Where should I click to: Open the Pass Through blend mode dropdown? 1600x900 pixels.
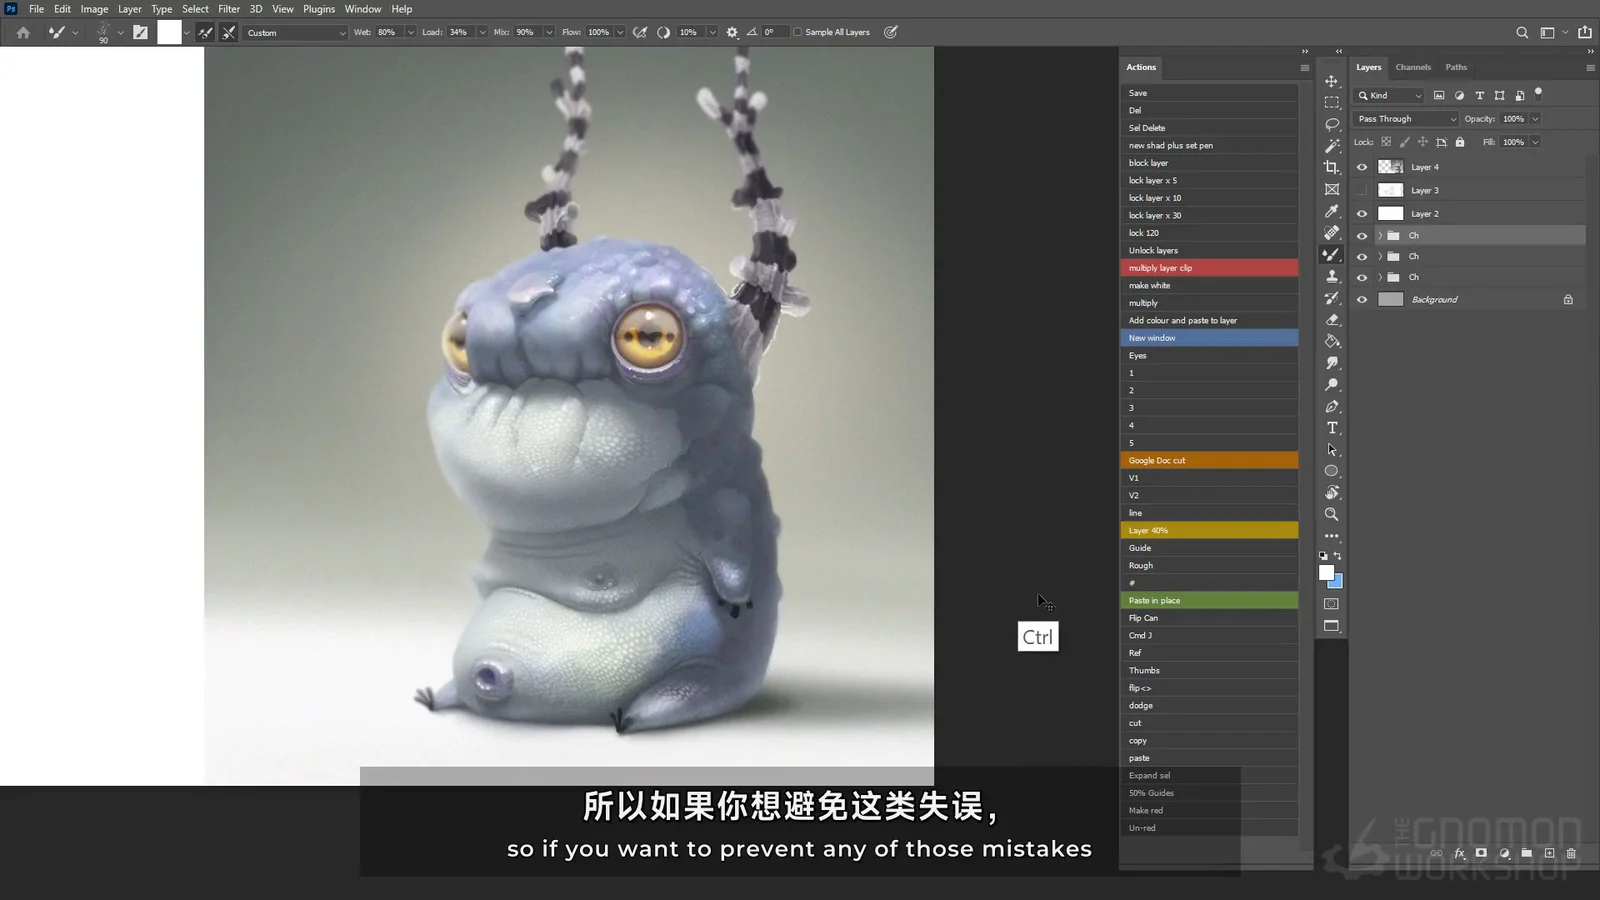(1406, 119)
